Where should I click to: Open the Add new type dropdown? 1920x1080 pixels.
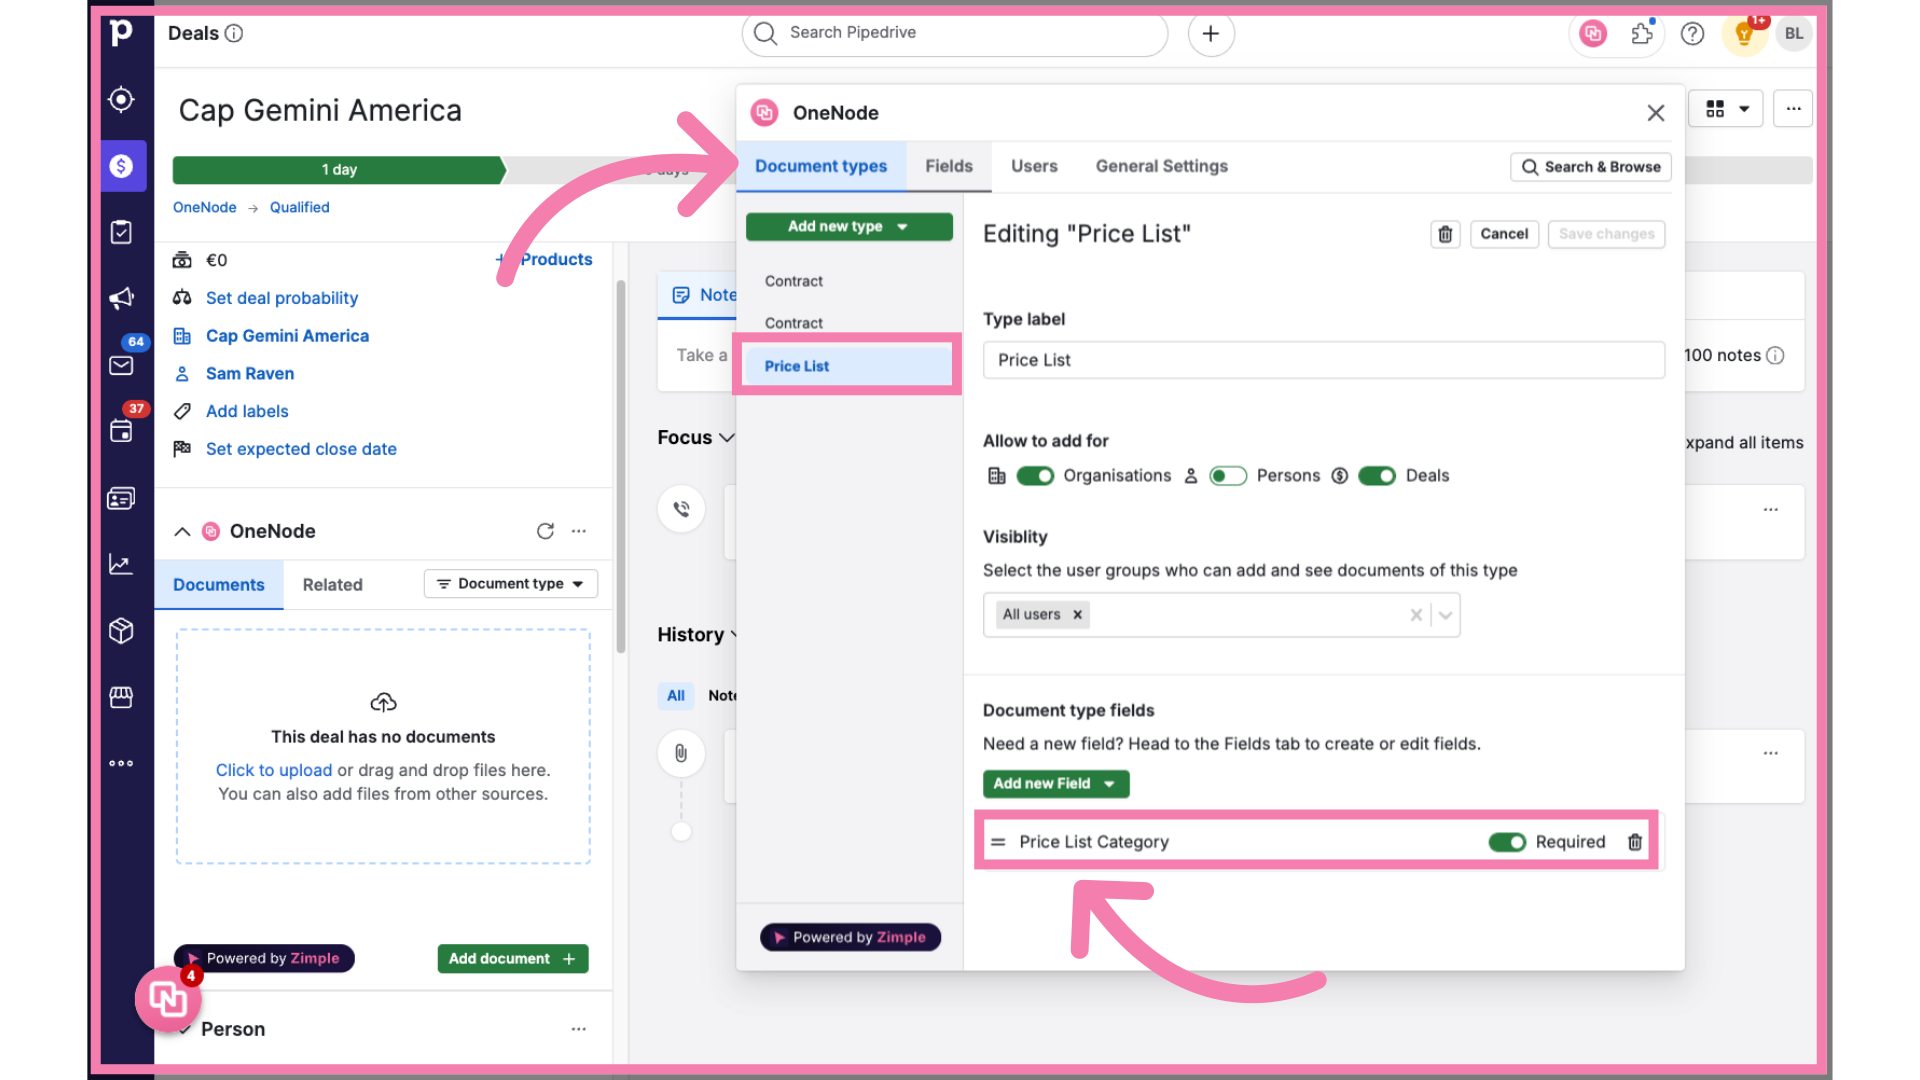click(849, 227)
